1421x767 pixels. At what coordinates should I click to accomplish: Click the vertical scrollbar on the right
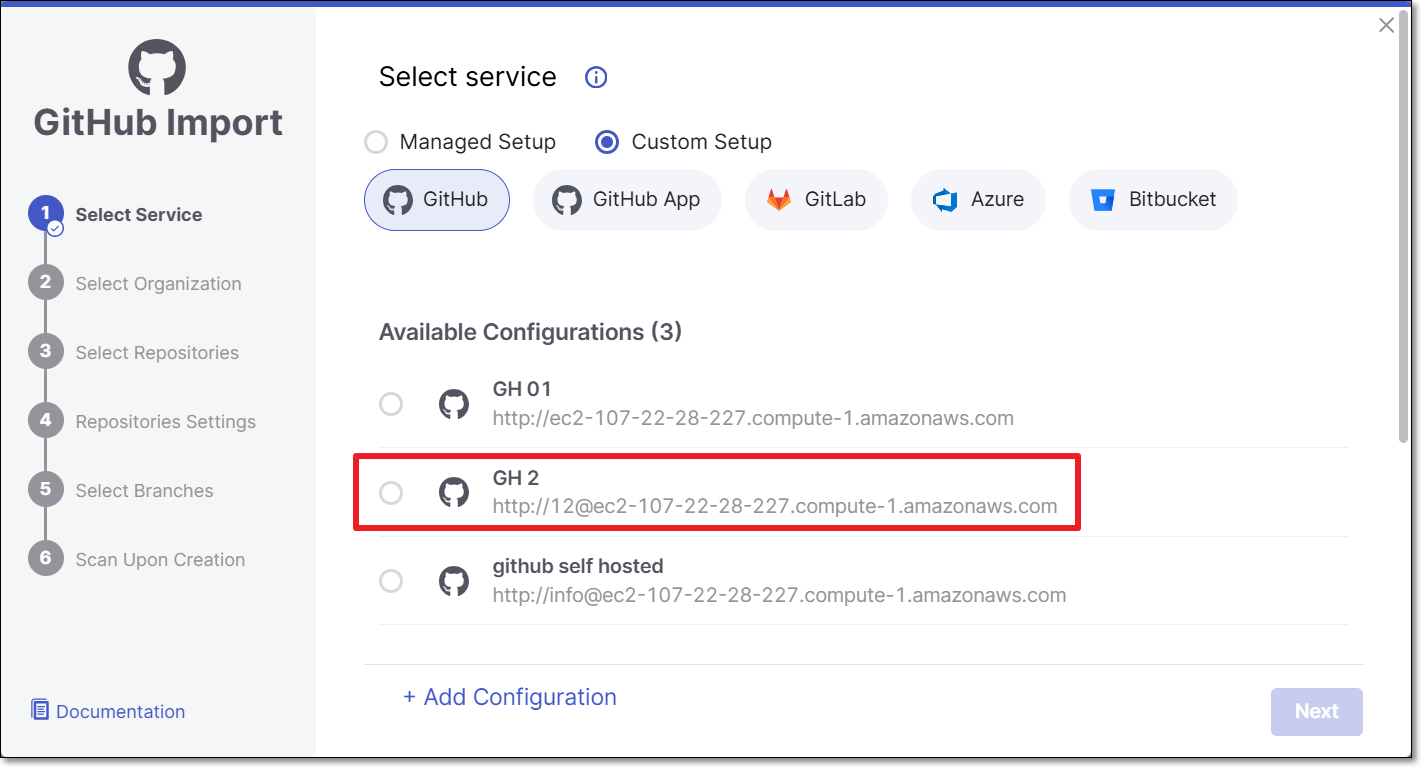1404,228
